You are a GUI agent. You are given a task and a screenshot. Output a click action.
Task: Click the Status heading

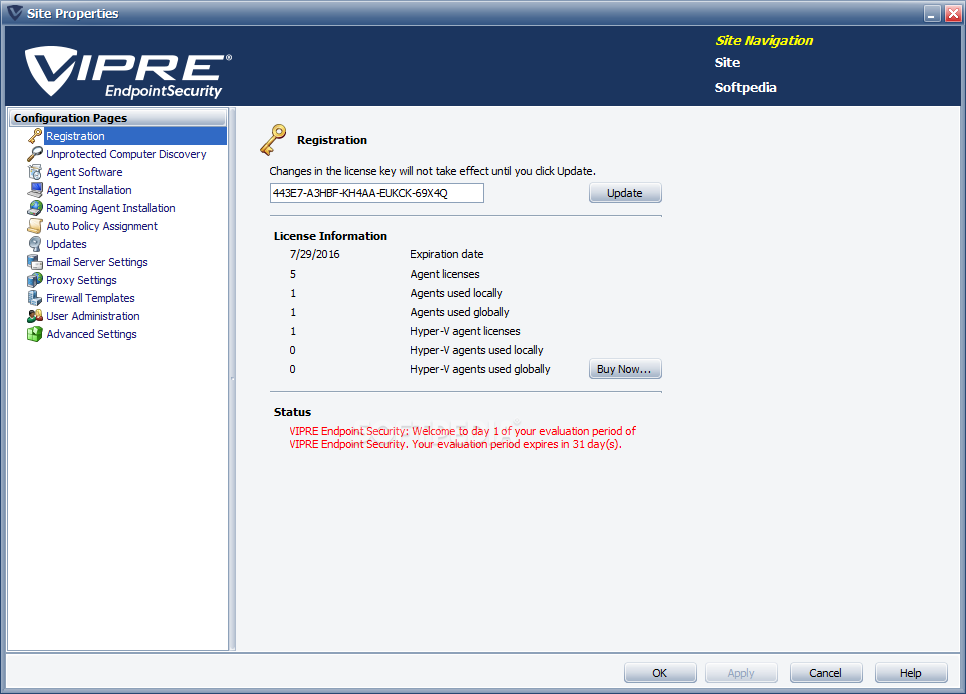293,412
